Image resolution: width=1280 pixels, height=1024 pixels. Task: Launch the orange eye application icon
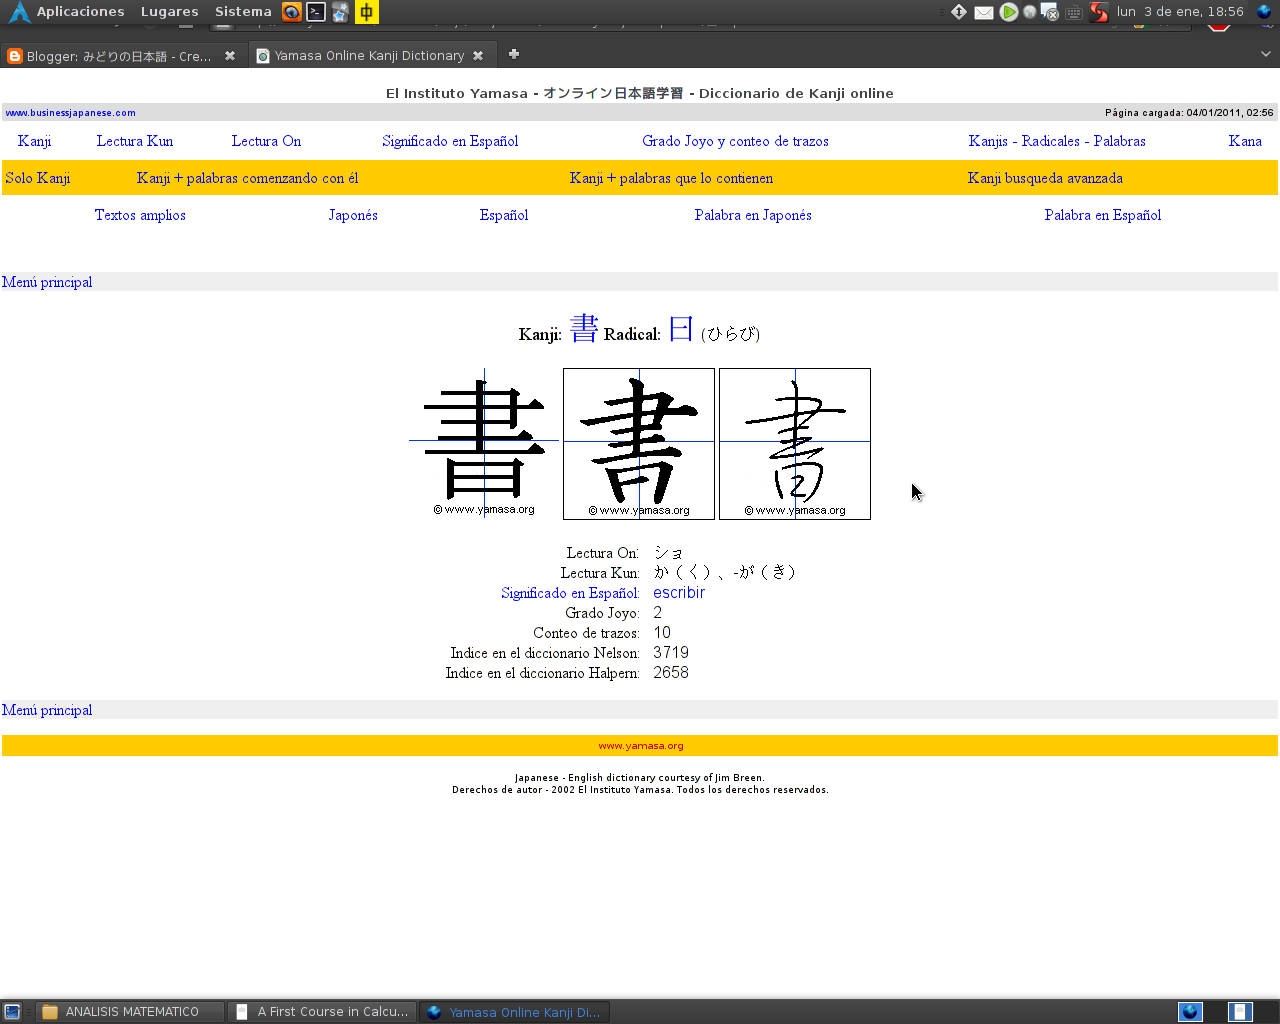(x=292, y=12)
